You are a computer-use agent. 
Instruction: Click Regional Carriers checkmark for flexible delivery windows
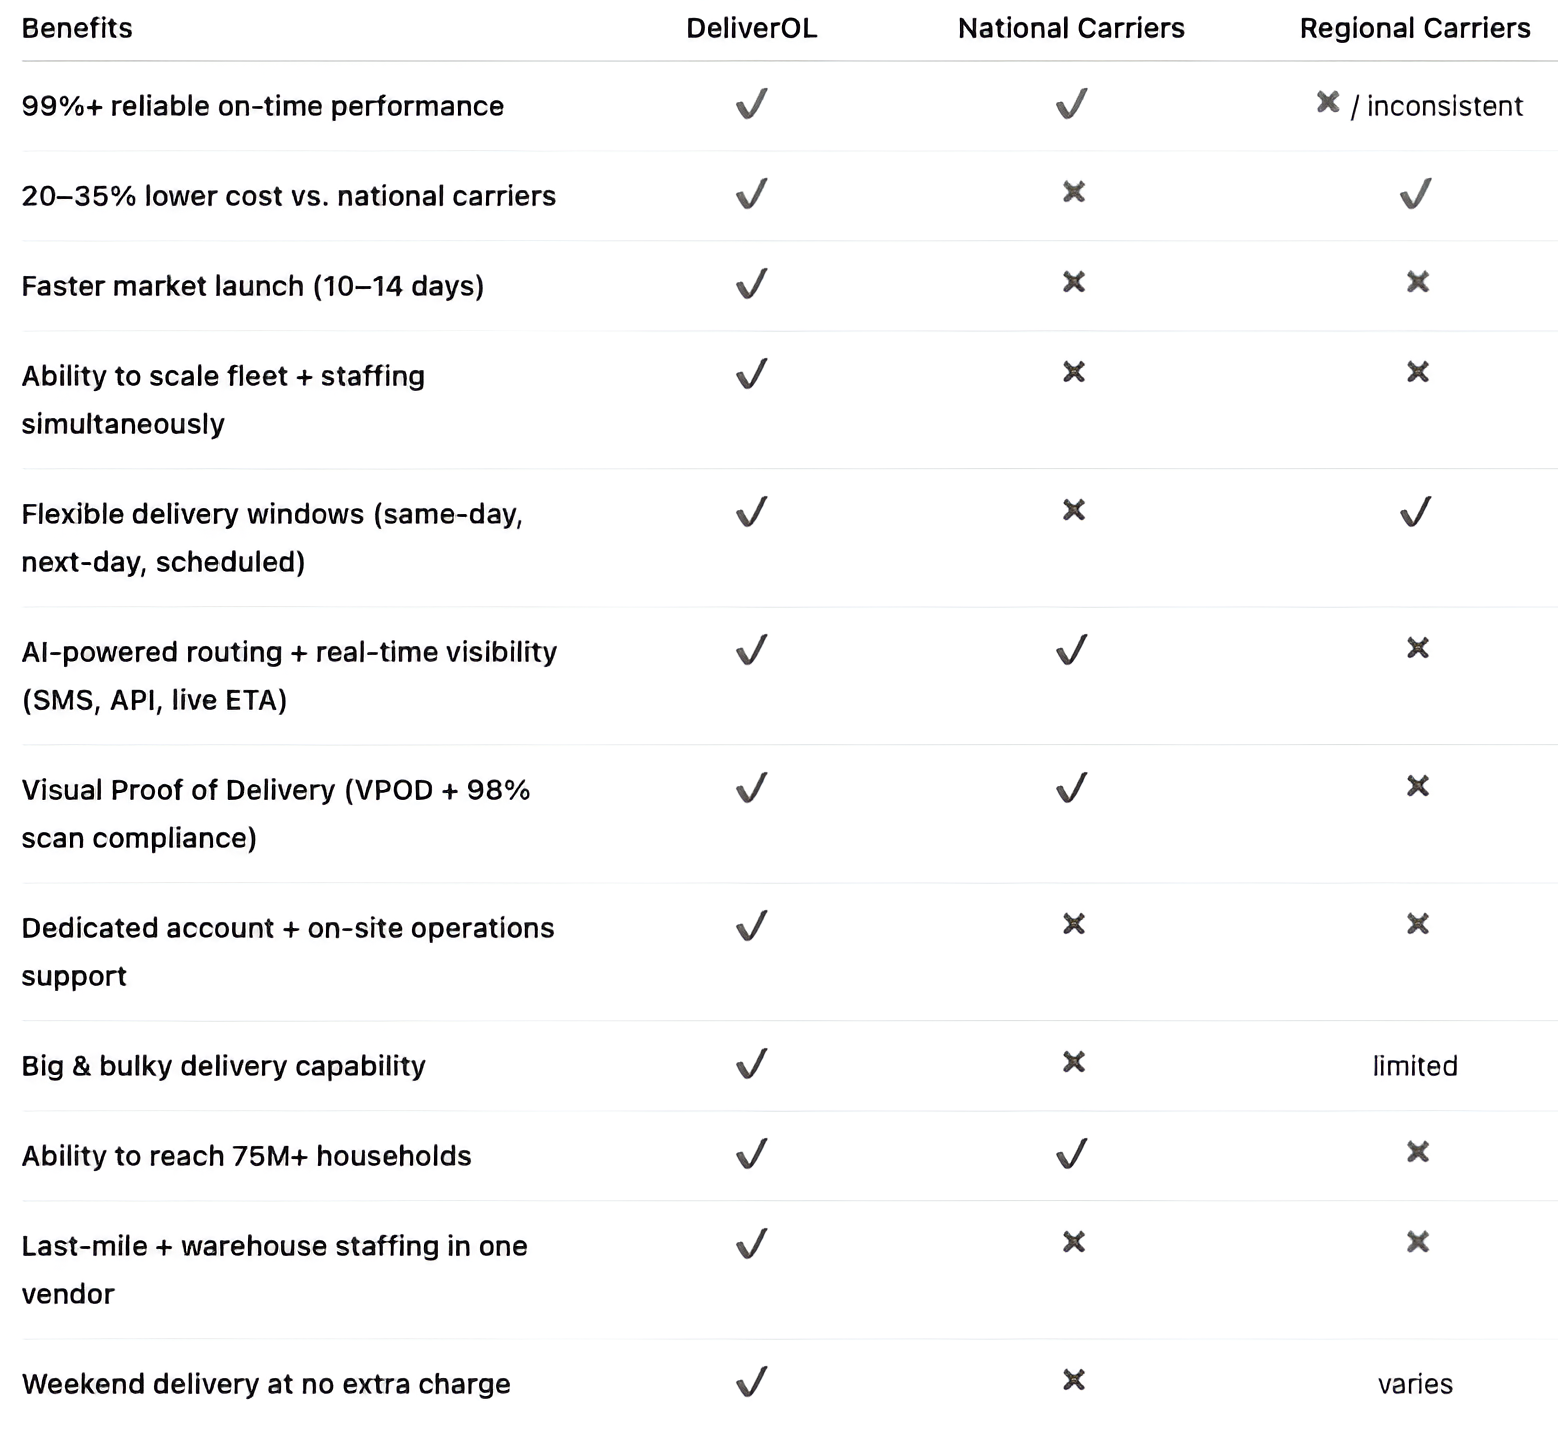[x=1415, y=512]
